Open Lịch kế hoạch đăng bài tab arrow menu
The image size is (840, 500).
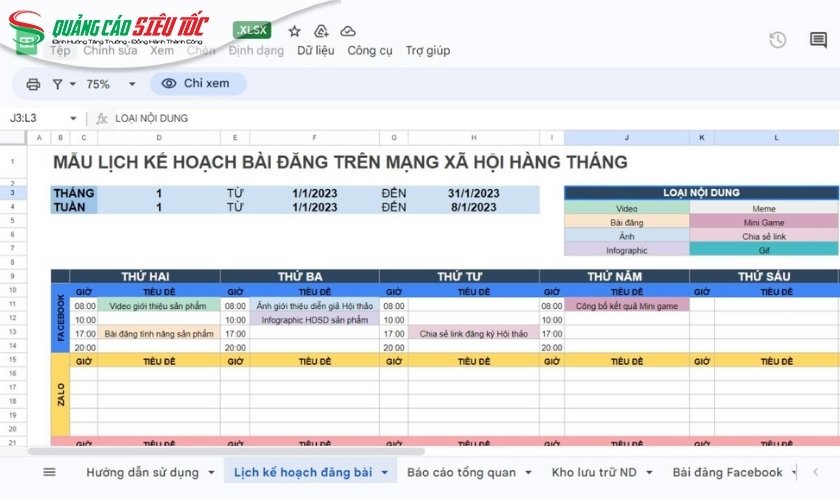[385, 473]
